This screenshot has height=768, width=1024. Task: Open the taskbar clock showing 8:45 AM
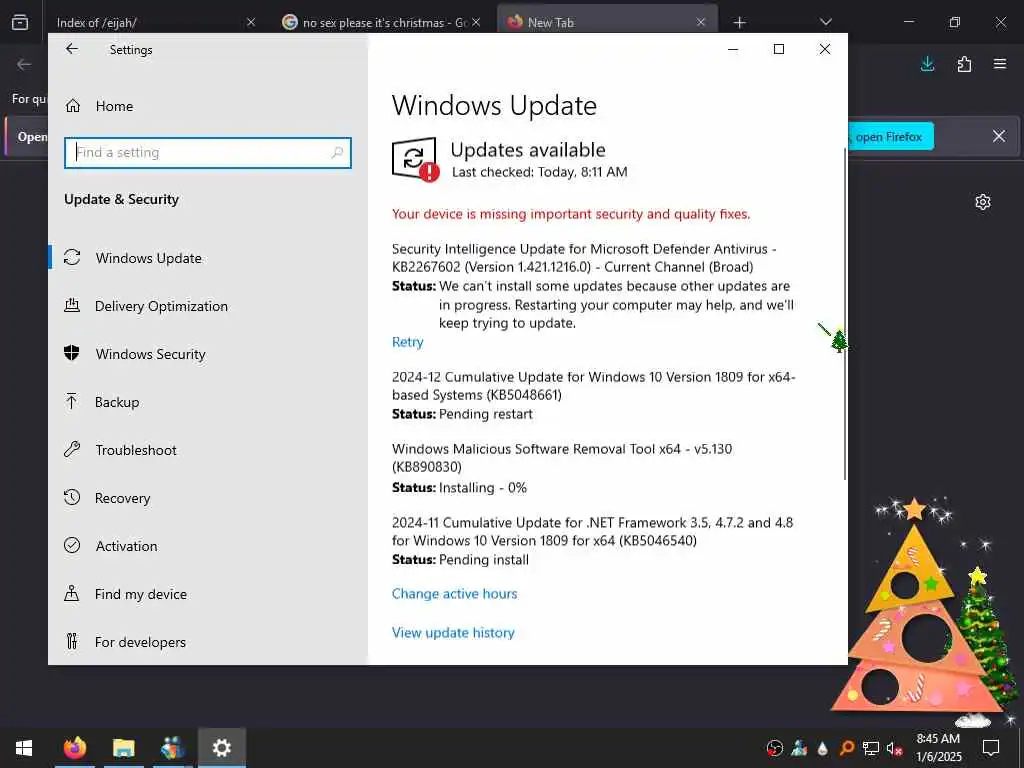(x=938, y=748)
